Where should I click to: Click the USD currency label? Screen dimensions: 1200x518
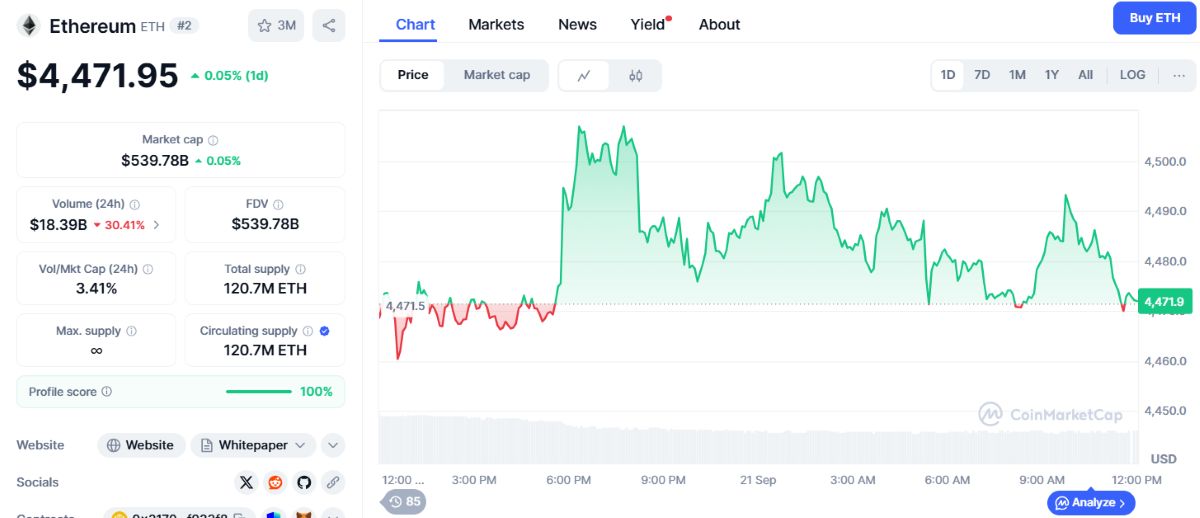pyautogui.click(x=1163, y=459)
